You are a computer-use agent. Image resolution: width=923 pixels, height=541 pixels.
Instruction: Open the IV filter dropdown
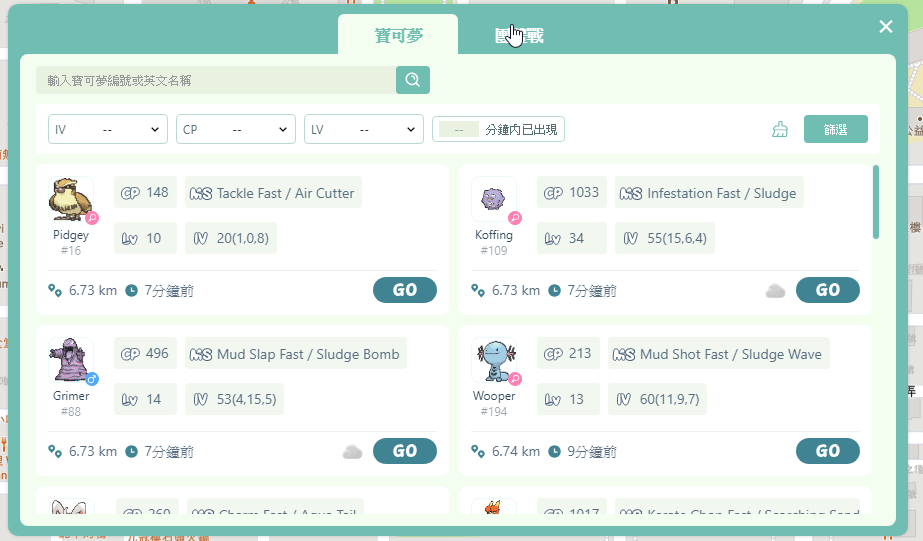pos(108,129)
